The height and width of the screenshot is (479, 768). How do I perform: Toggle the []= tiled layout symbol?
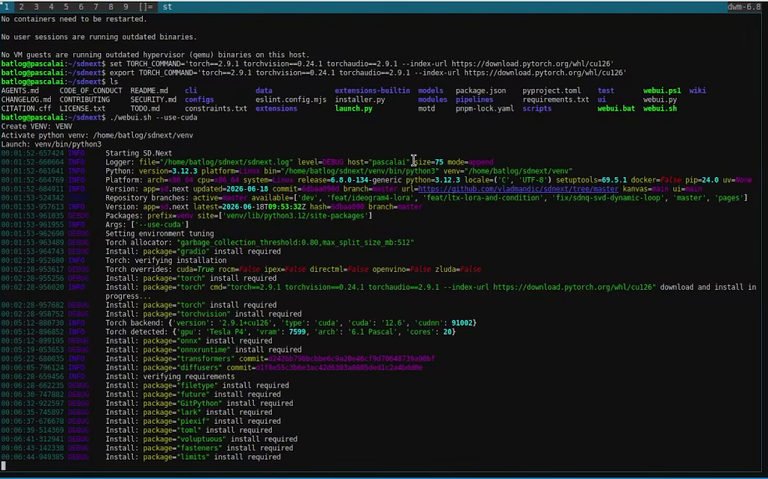[x=145, y=7]
